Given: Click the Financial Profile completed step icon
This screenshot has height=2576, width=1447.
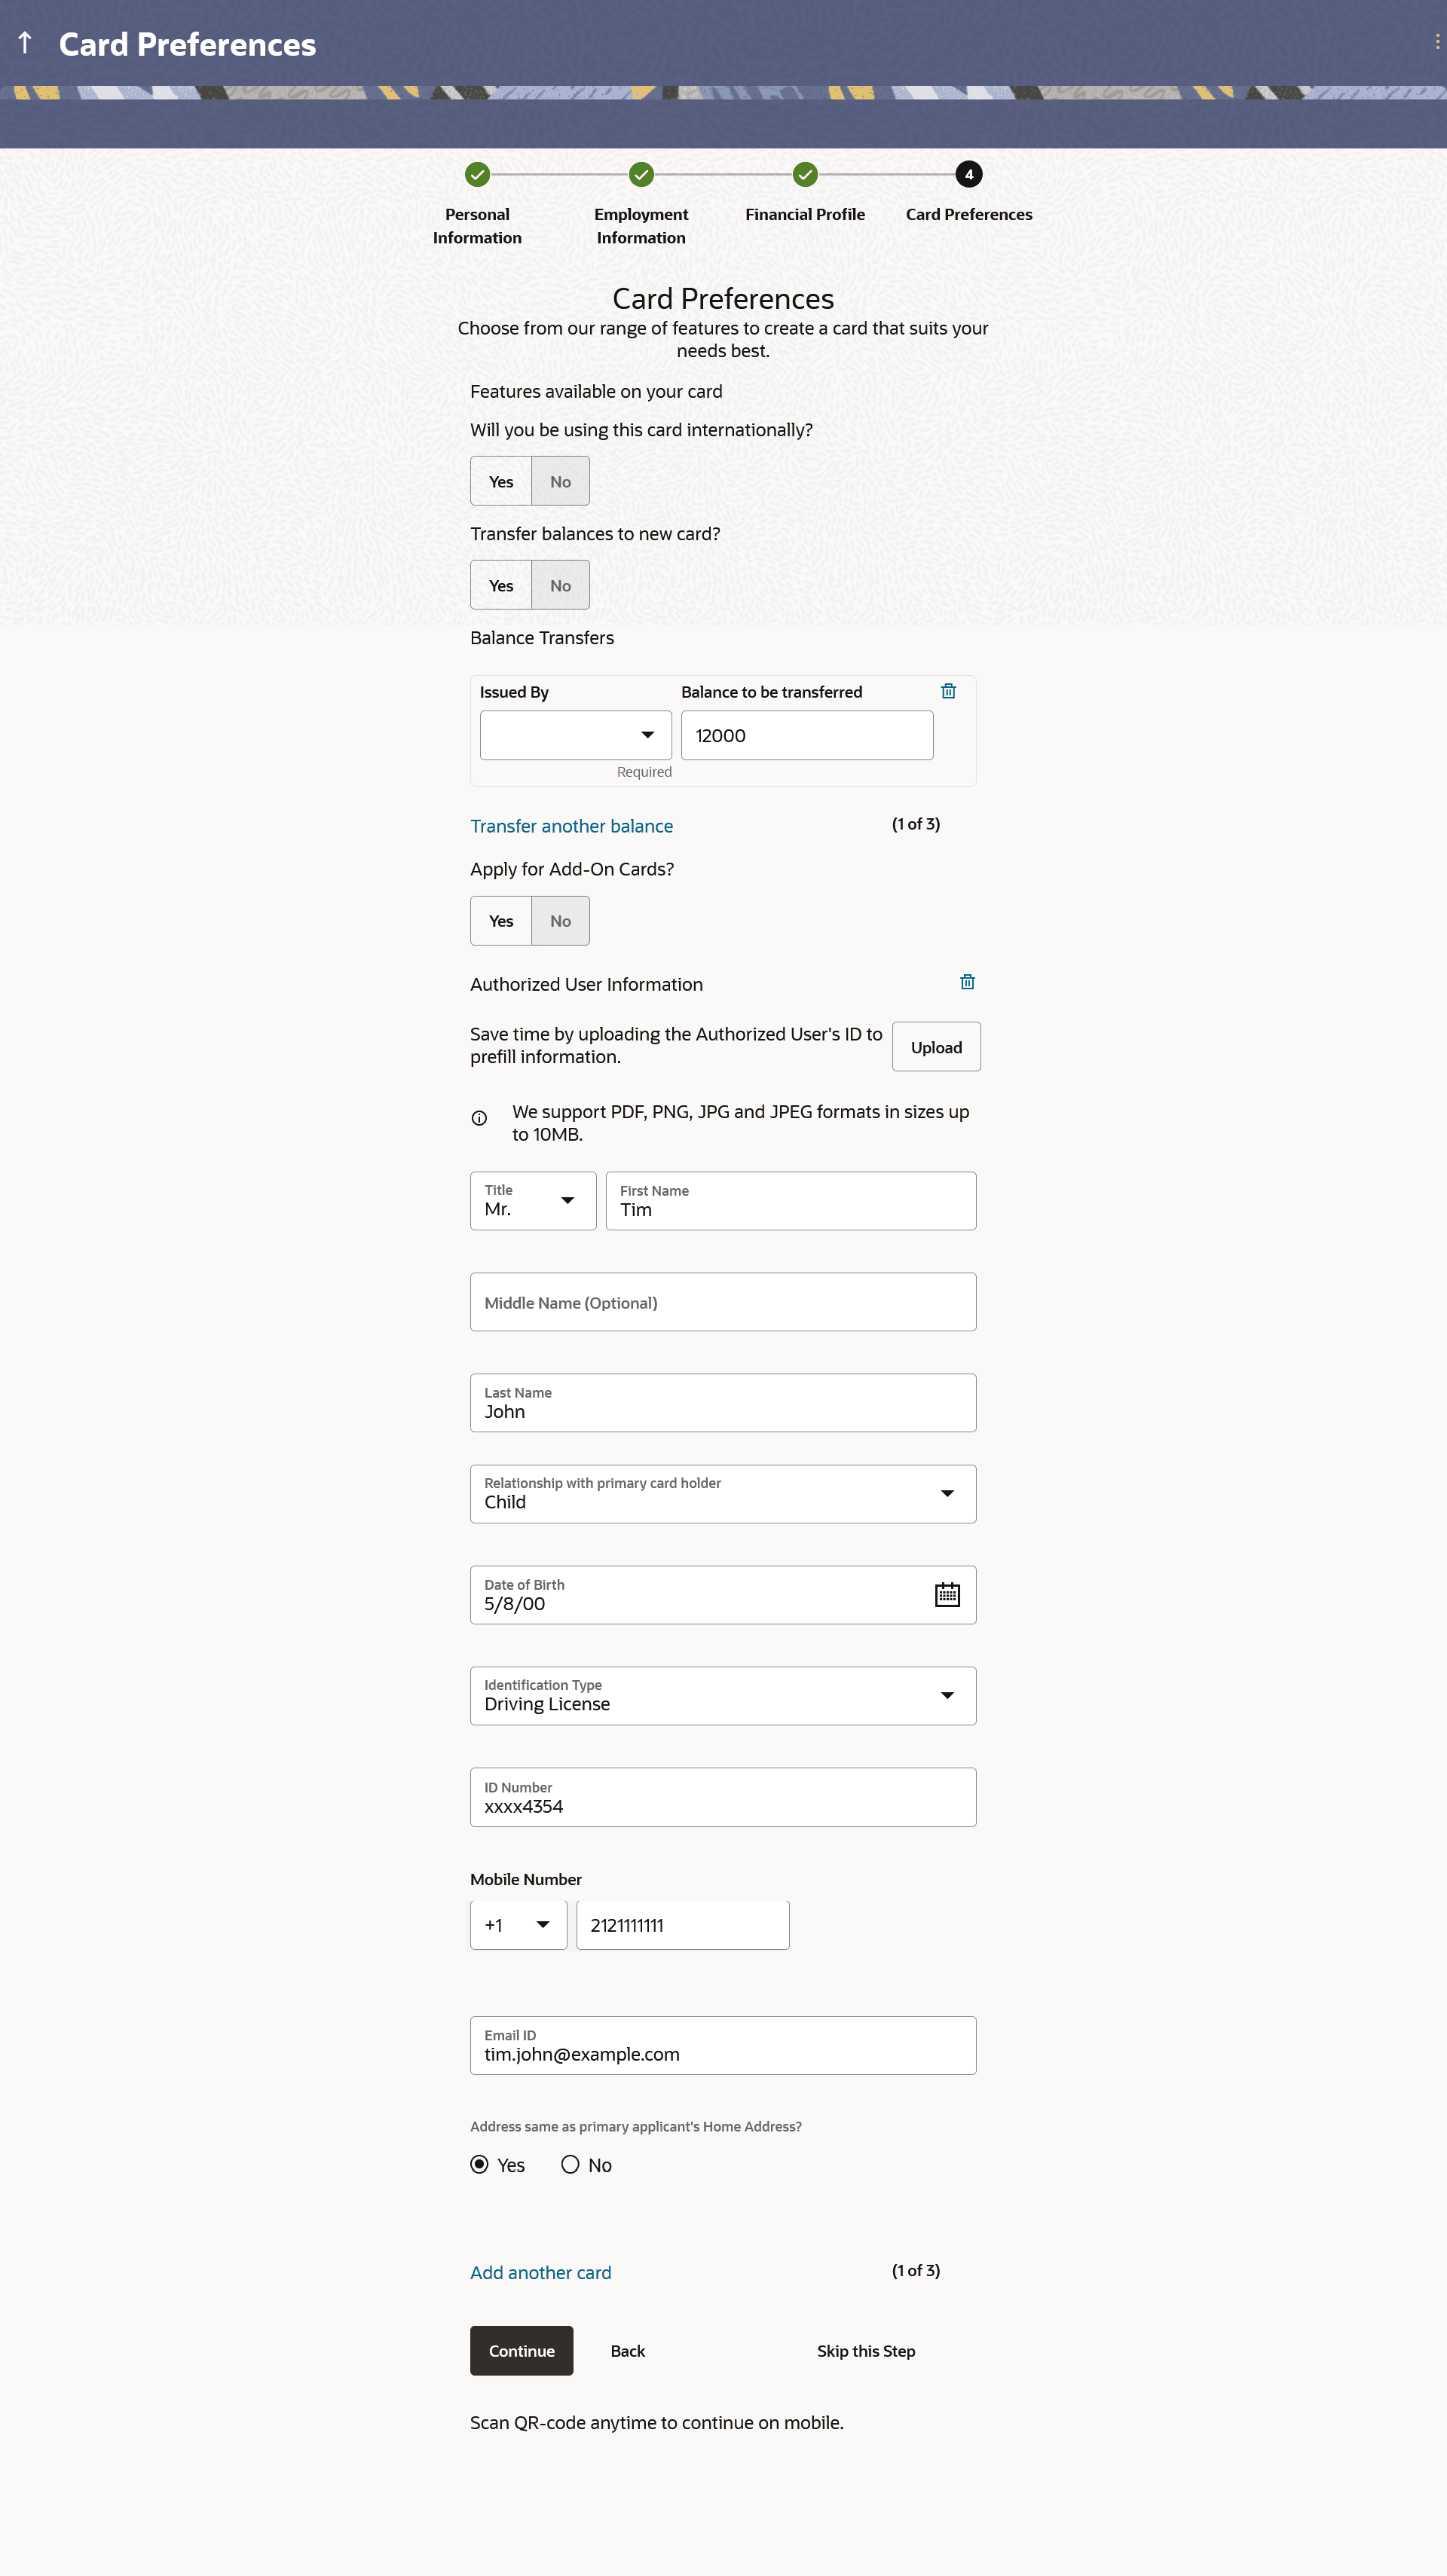Looking at the screenshot, I should [804, 175].
